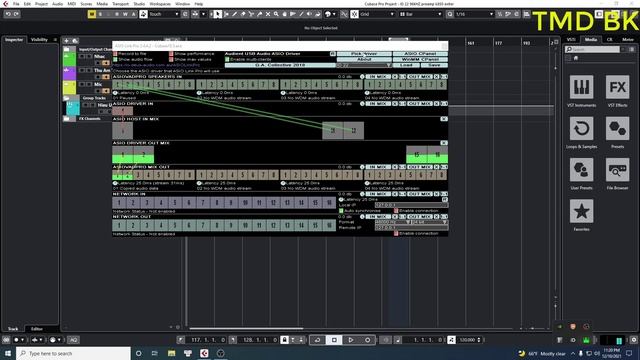Toggle Show max values checkbox

tap(171, 60)
